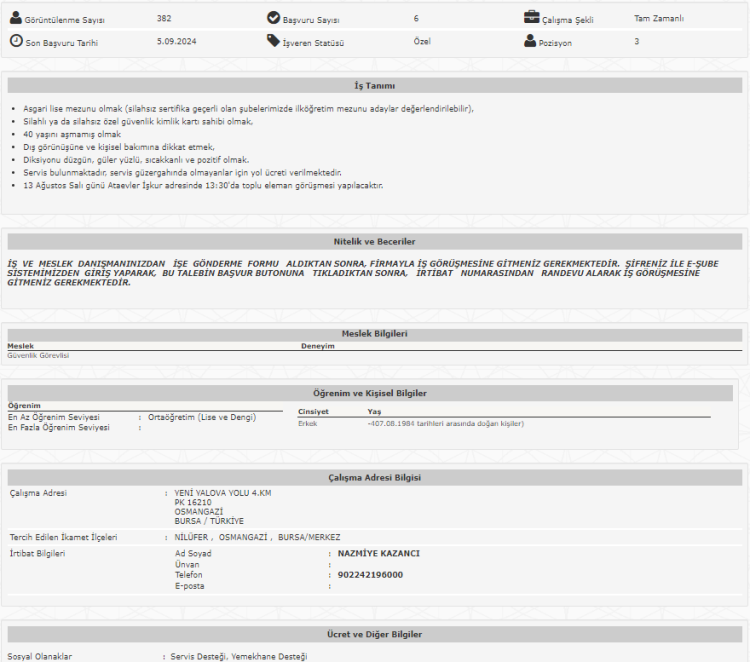Select the Nitelik ve Beceriler section header
Viewport: 750px width, 662px height.
coord(374,242)
